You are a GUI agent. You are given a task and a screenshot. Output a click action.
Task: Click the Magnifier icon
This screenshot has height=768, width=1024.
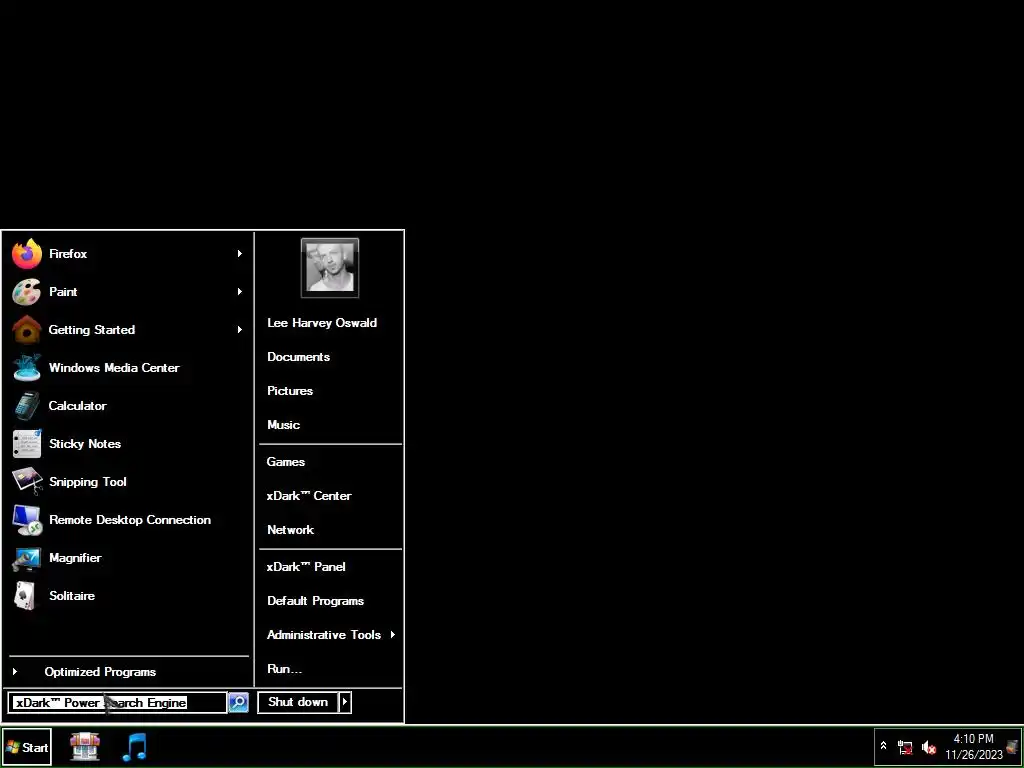click(27, 558)
